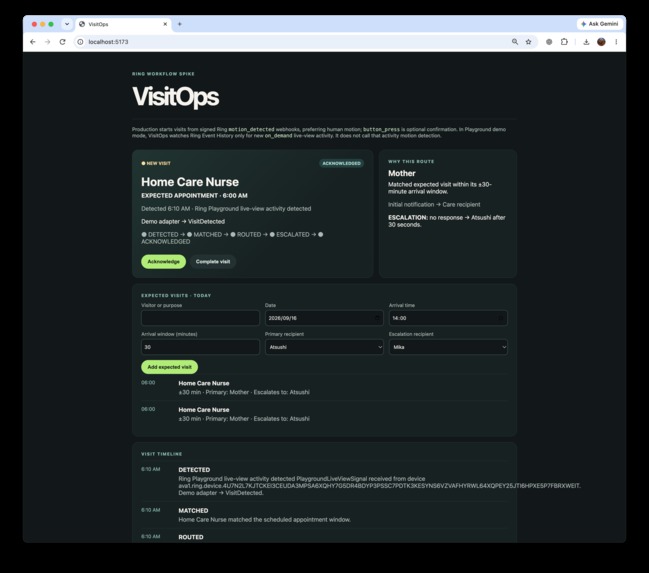Image resolution: width=649 pixels, height=573 pixels.
Task: Open the zoom magnifier in address bar
Action: click(x=515, y=42)
